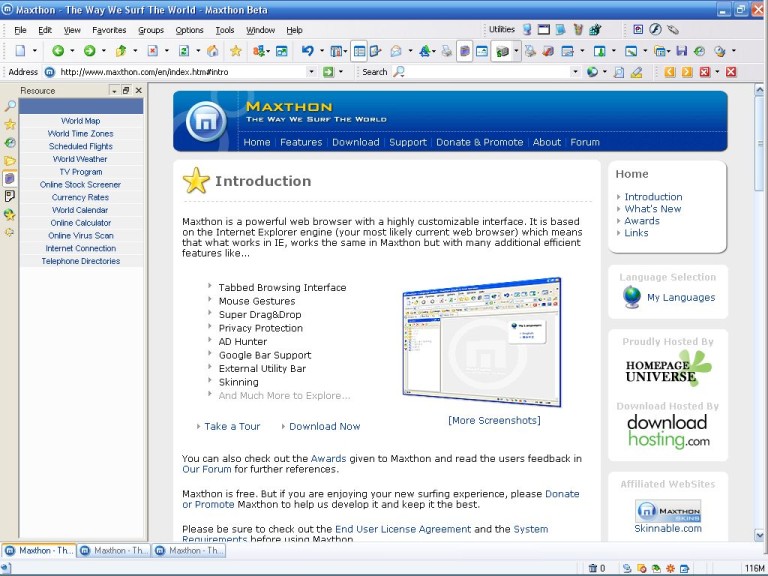Toggle the highlighted sidebar layout toolbar button
This screenshot has height=576, width=768.
[x=359, y=50]
